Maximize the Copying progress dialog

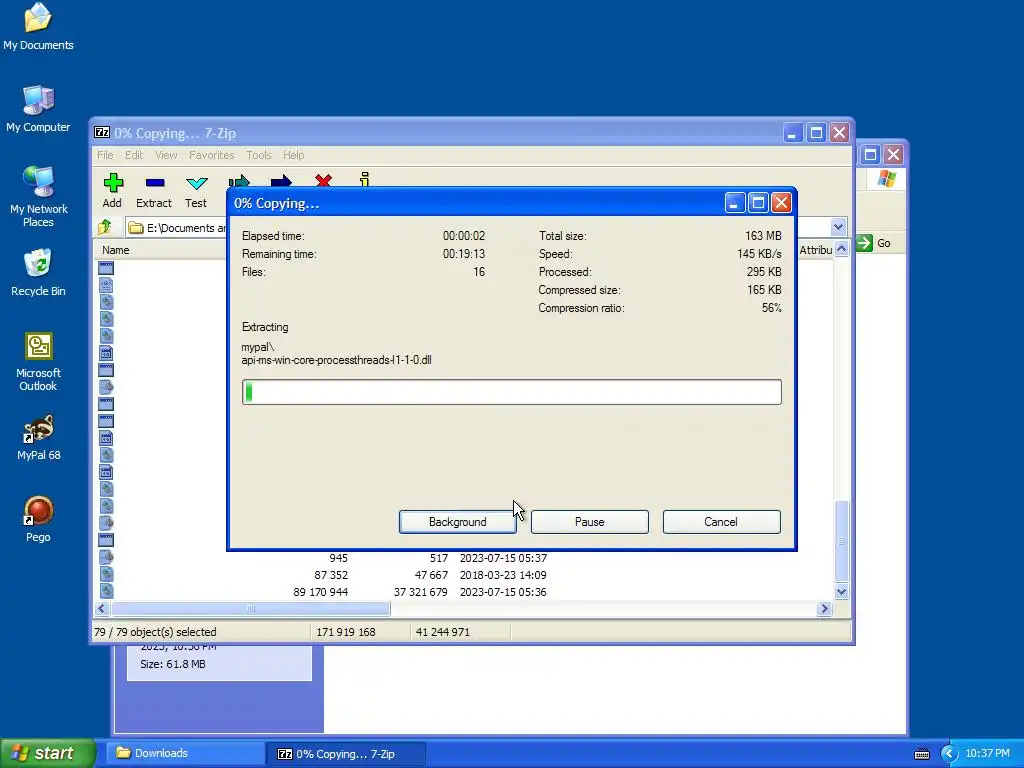tap(758, 203)
